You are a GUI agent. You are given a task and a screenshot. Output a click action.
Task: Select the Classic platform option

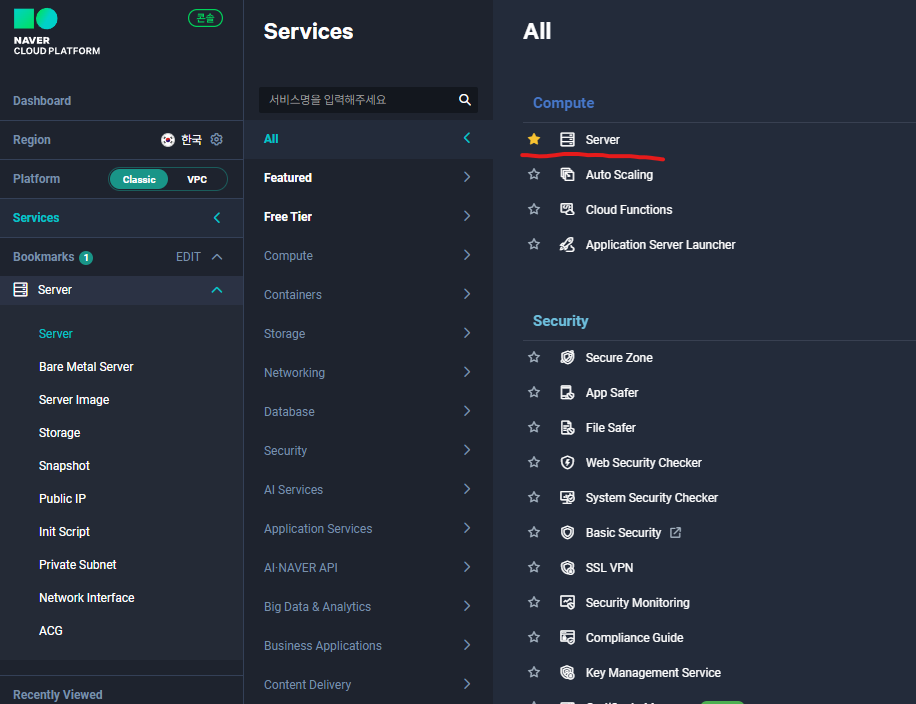pos(139,179)
